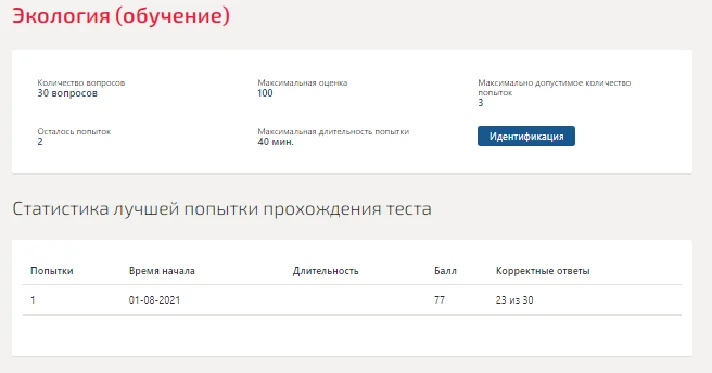Click the Попытки column header
Viewport: 712px width, 373px height.
[x=52, y=271]
